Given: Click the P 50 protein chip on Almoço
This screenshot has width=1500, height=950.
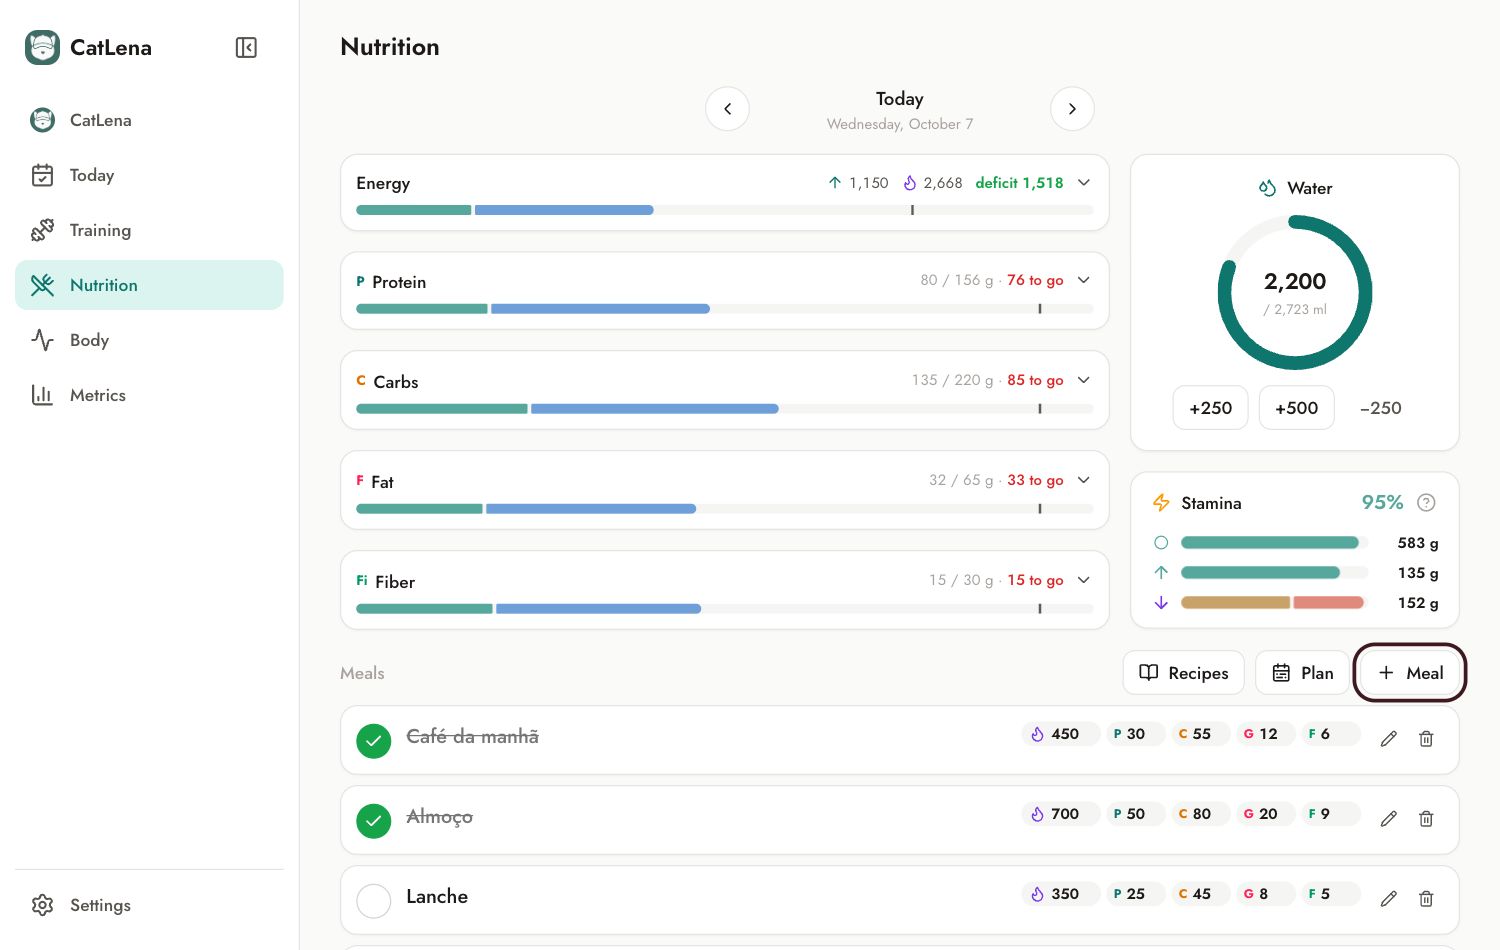Looking at the screenshot, I should 1135,814.
